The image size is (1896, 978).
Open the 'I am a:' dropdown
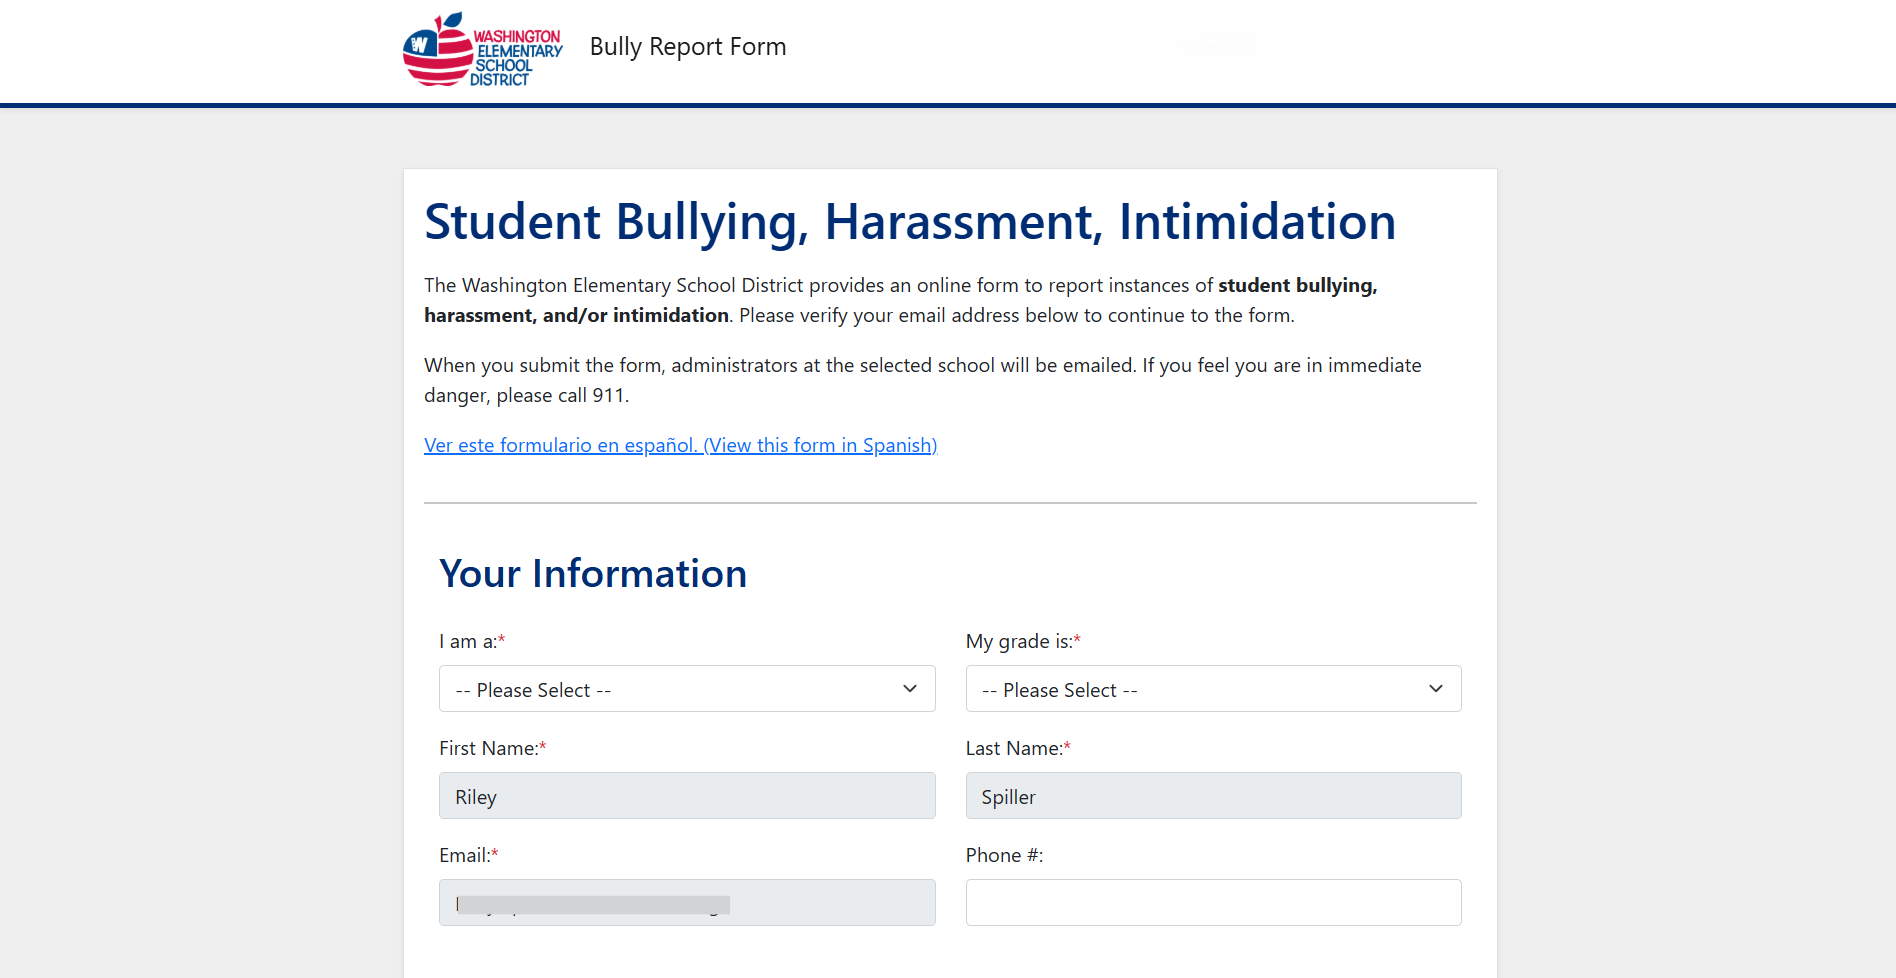pos(687,689)
